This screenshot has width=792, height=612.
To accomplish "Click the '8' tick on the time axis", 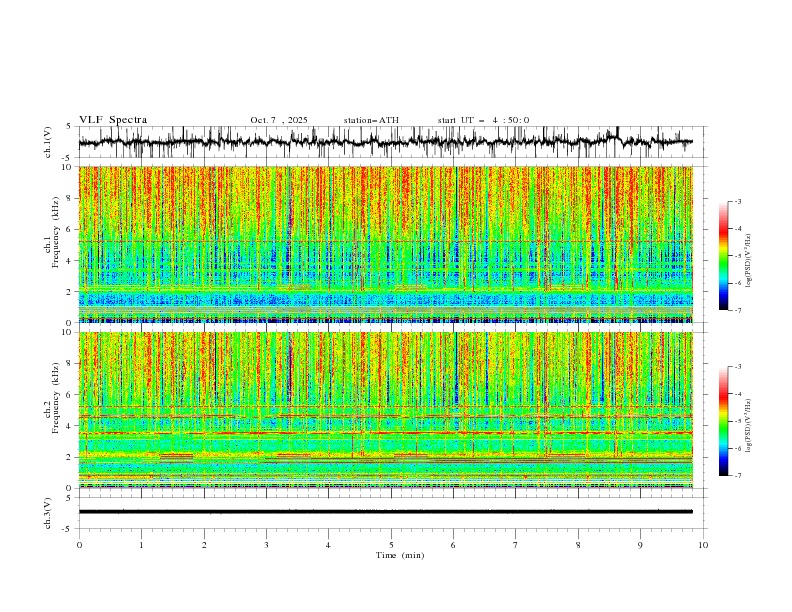I will click(x=578, y=545).
